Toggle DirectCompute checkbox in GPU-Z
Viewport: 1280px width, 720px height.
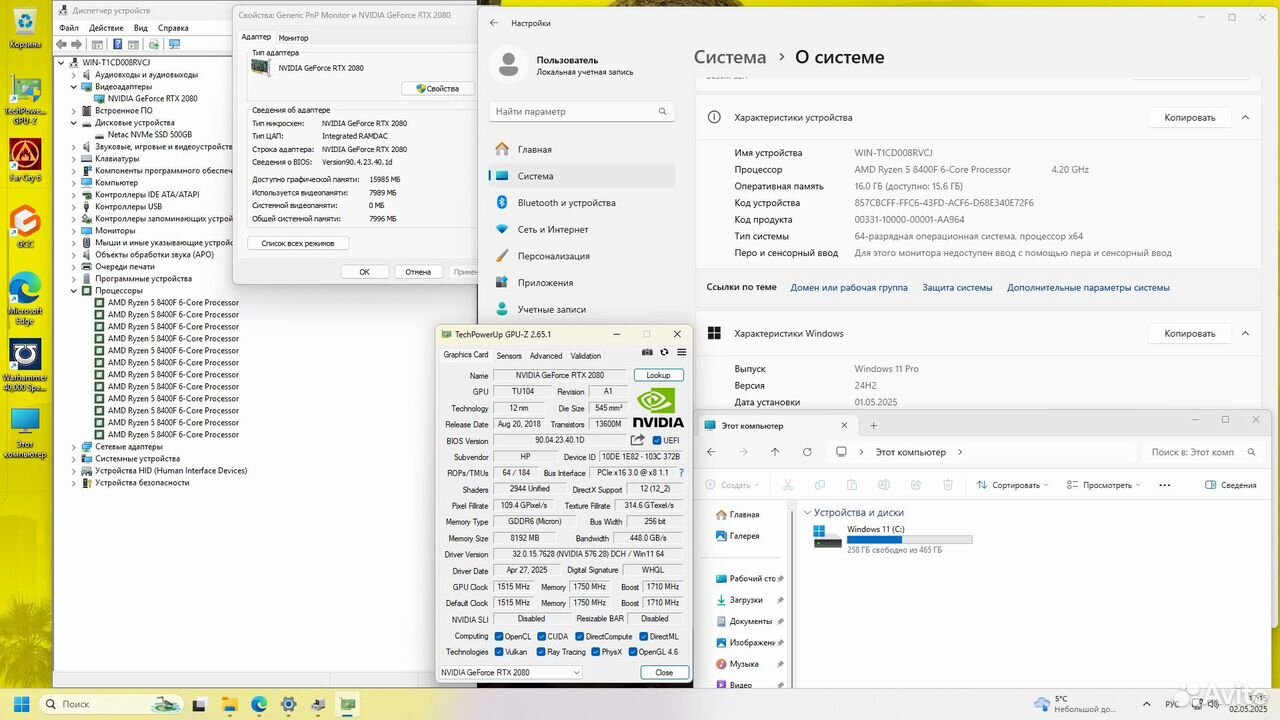pyautogui.click(x=579, y=636)
